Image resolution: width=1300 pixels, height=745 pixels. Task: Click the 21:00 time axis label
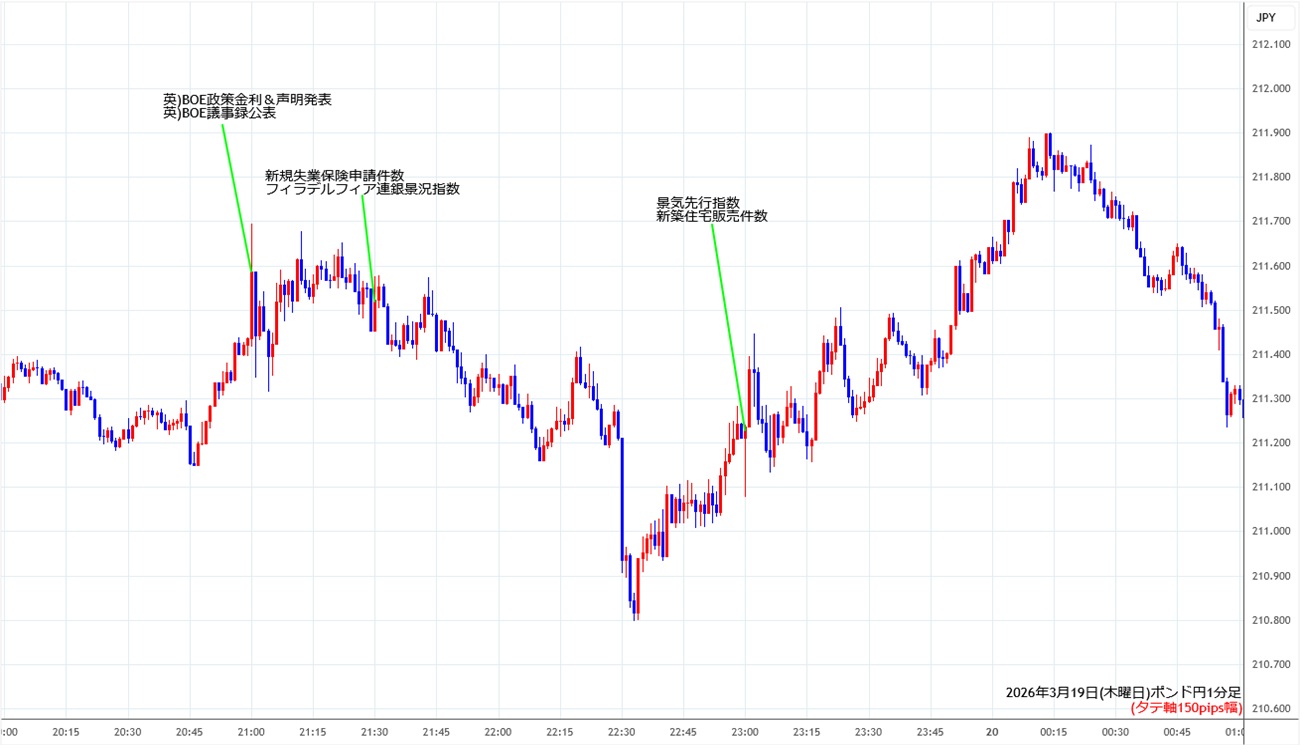click(251, 732)
